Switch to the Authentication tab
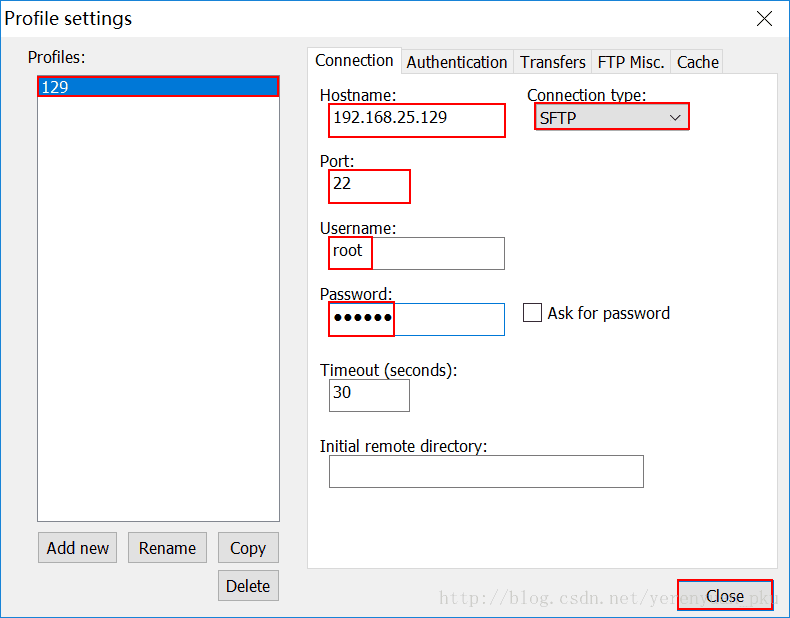 click(456, 62)
